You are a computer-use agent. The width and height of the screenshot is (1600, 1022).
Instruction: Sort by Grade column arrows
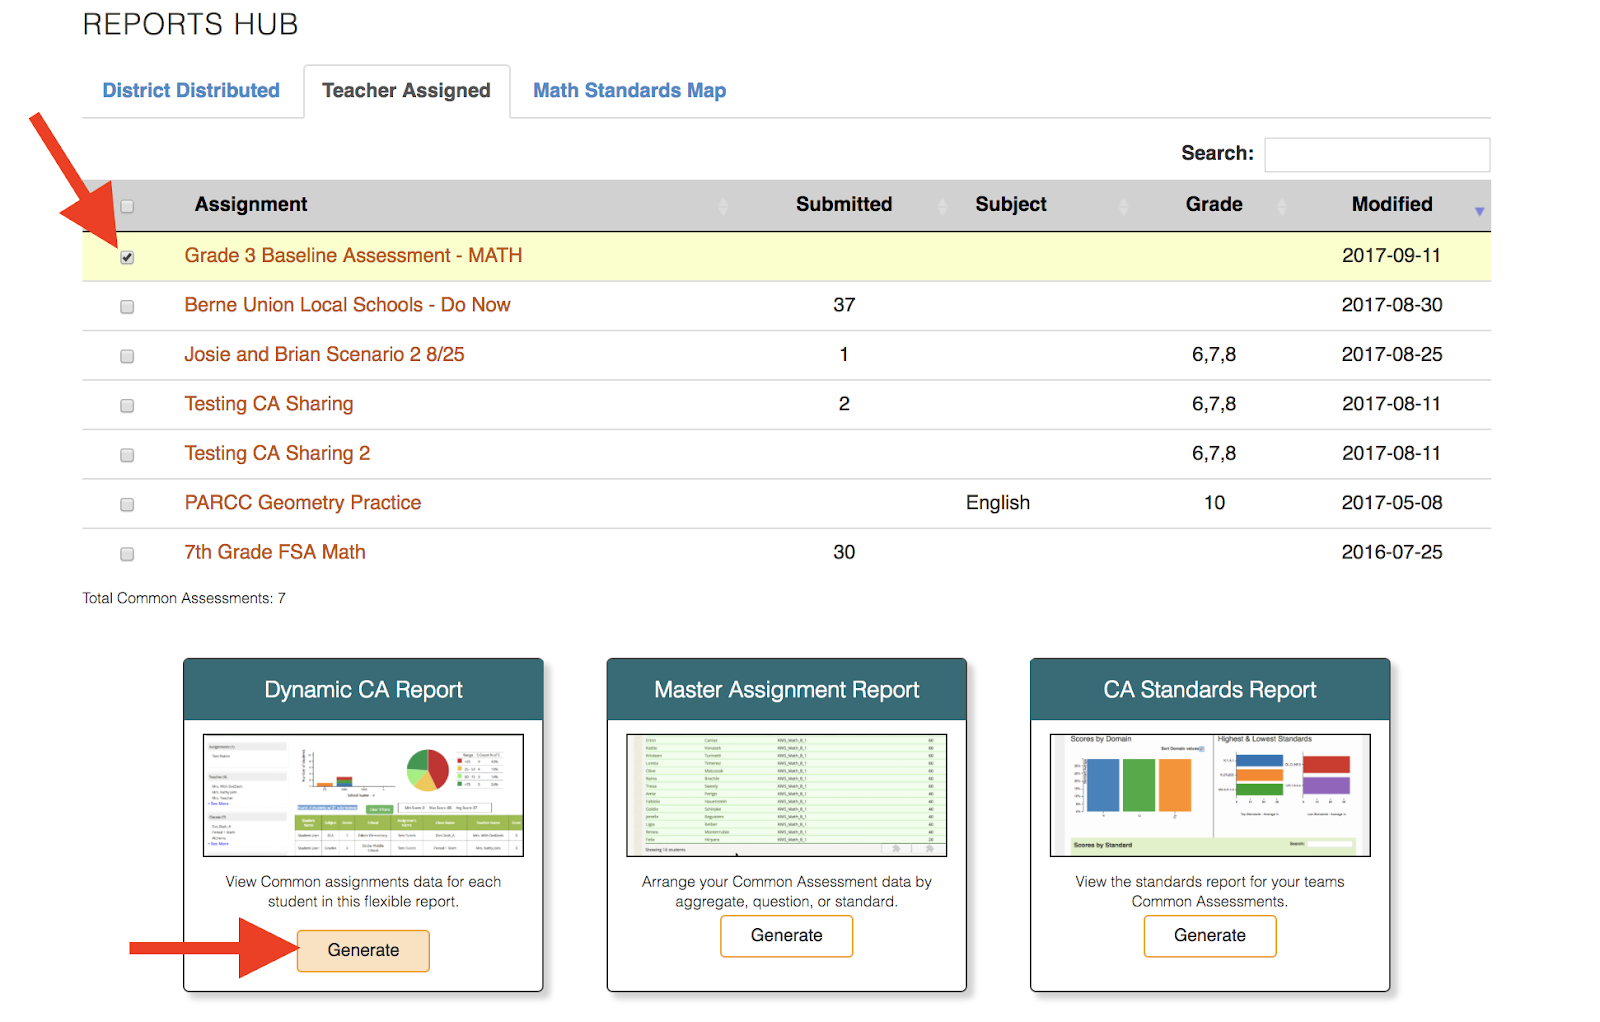tap(1282, 207)
